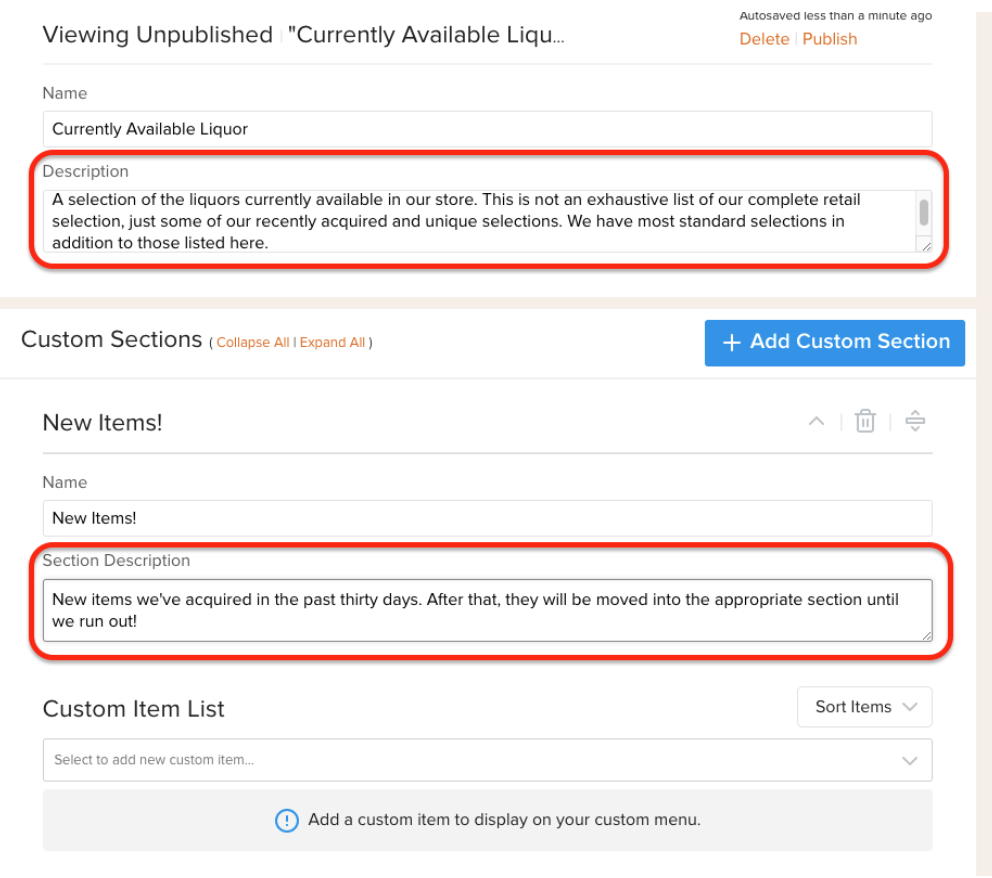Image resolution: width=992 pixels, height=878 pixels.
Task: Click the Delete link
Action: tap(764, 39)
